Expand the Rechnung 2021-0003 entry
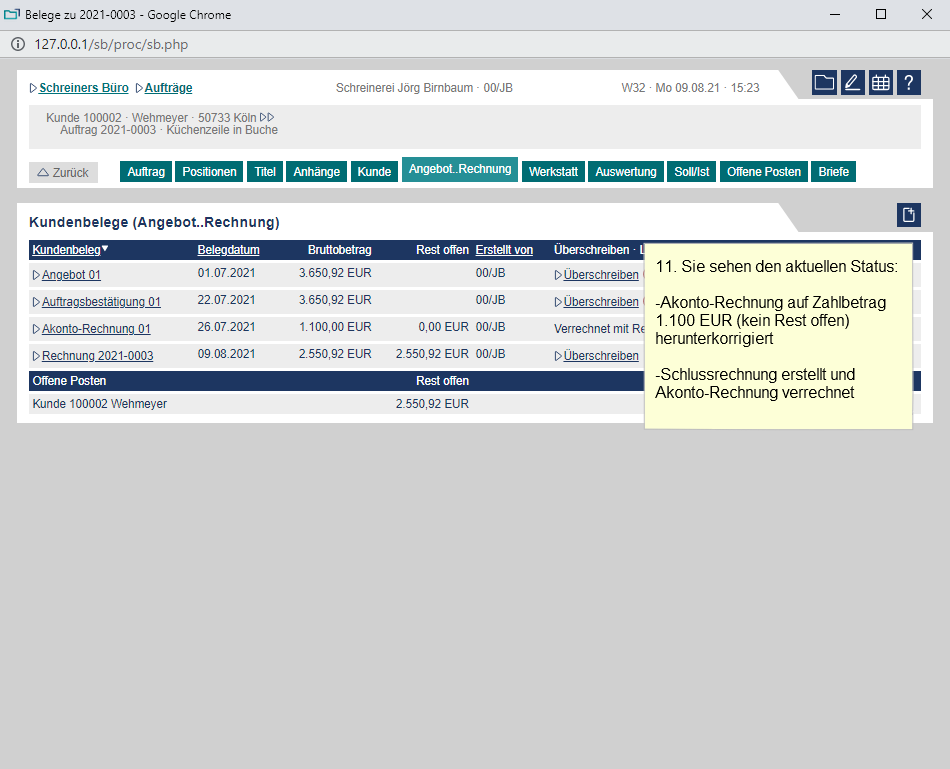 pos(36,356)
